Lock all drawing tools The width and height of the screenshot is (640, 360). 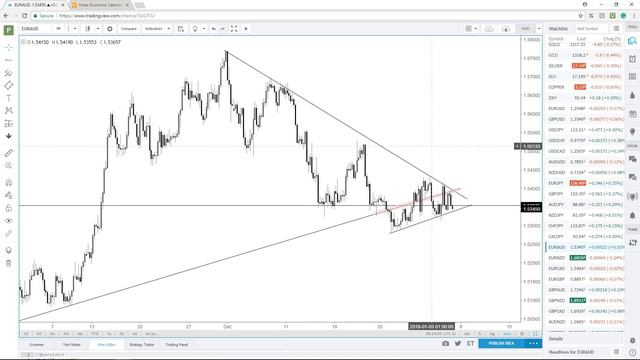(x=9, y=208)
